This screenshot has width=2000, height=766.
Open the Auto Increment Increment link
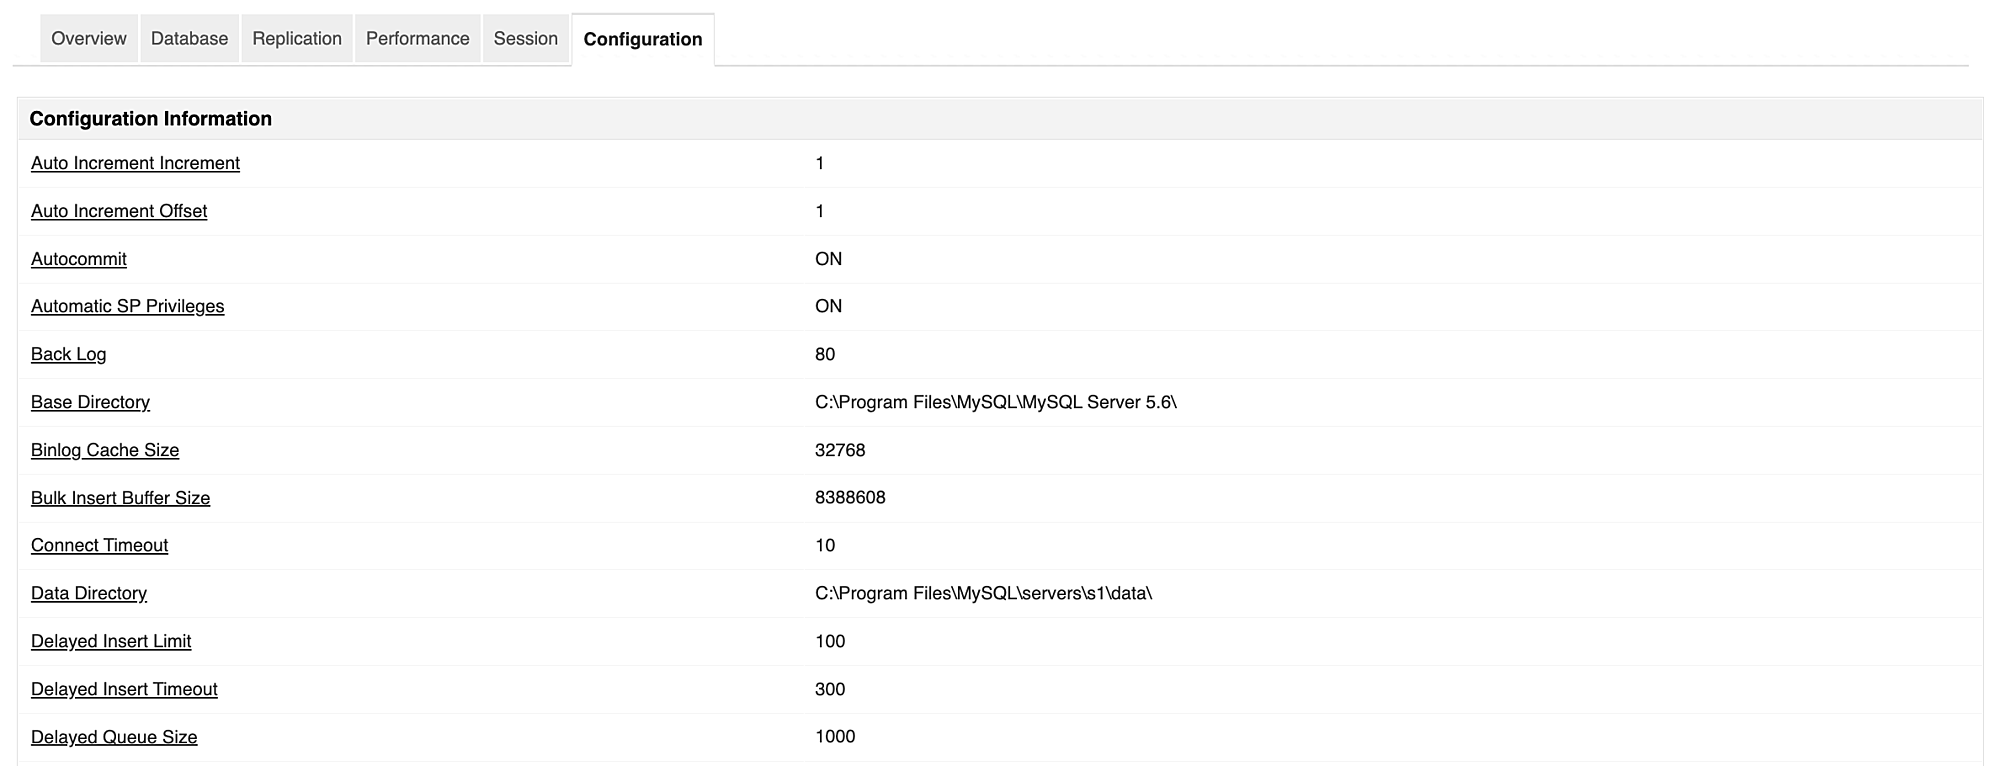coord(135,163)
